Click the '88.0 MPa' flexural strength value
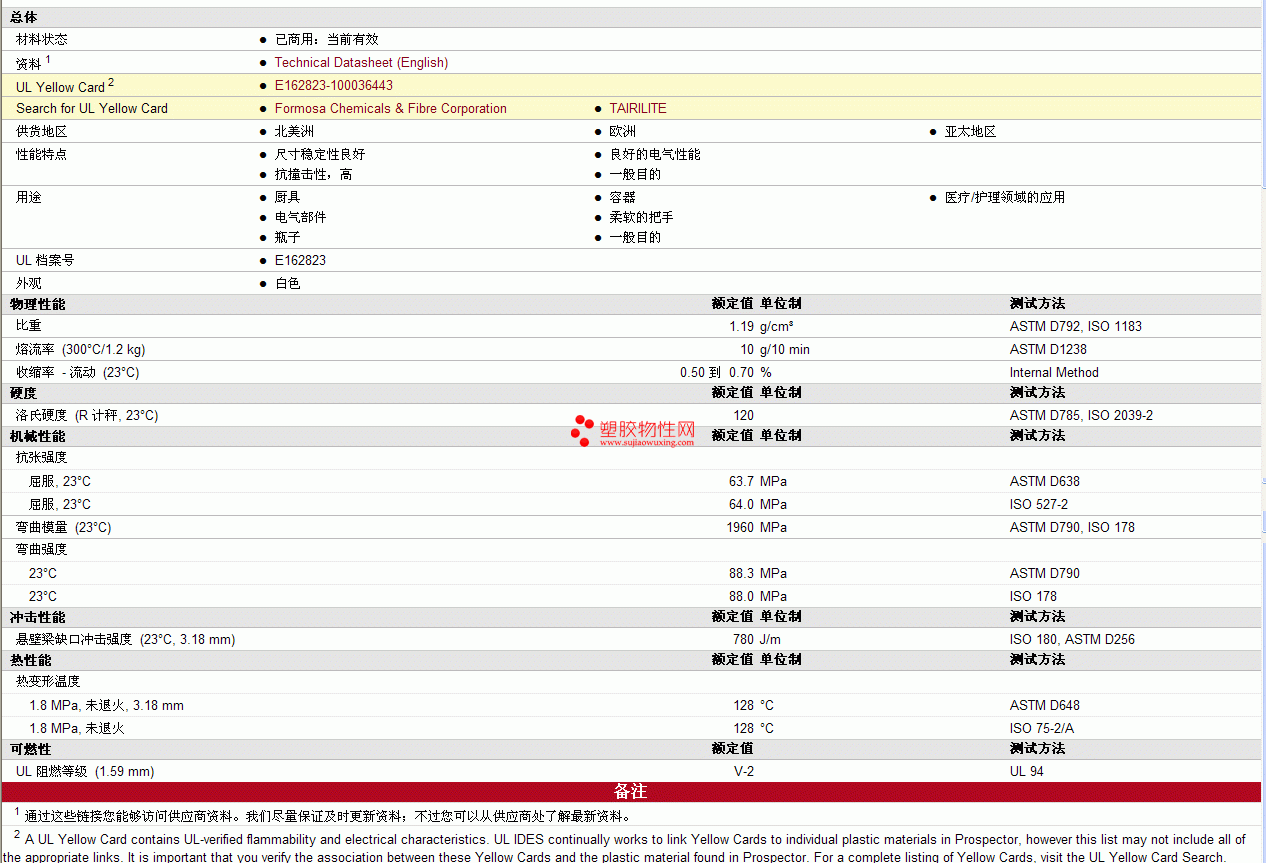This screenshot has height=863, width=1266. click(758, 596)
